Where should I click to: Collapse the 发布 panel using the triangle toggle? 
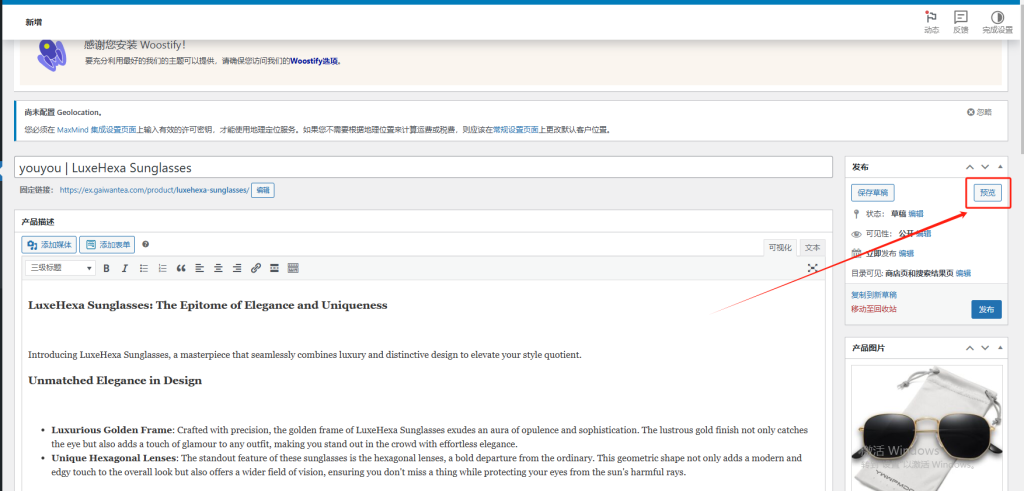1001,166
